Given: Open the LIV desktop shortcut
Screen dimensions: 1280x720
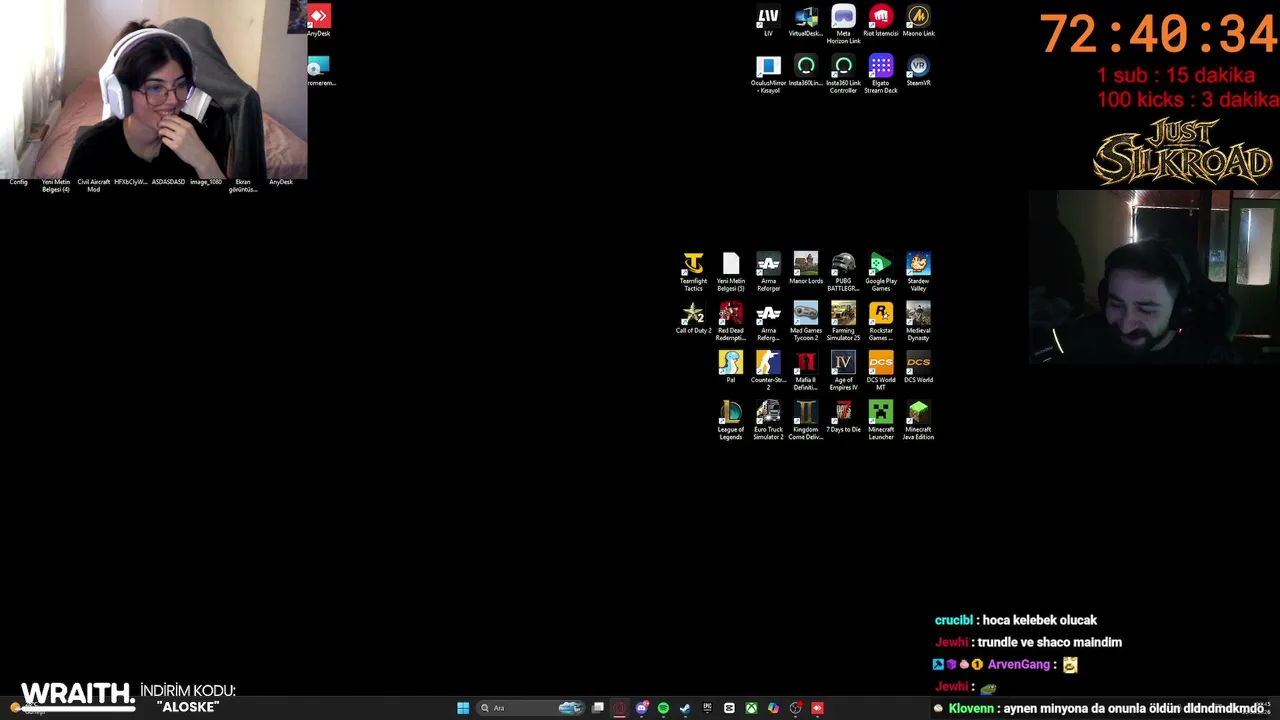Looking at the screenshot, I should point(768,21).
